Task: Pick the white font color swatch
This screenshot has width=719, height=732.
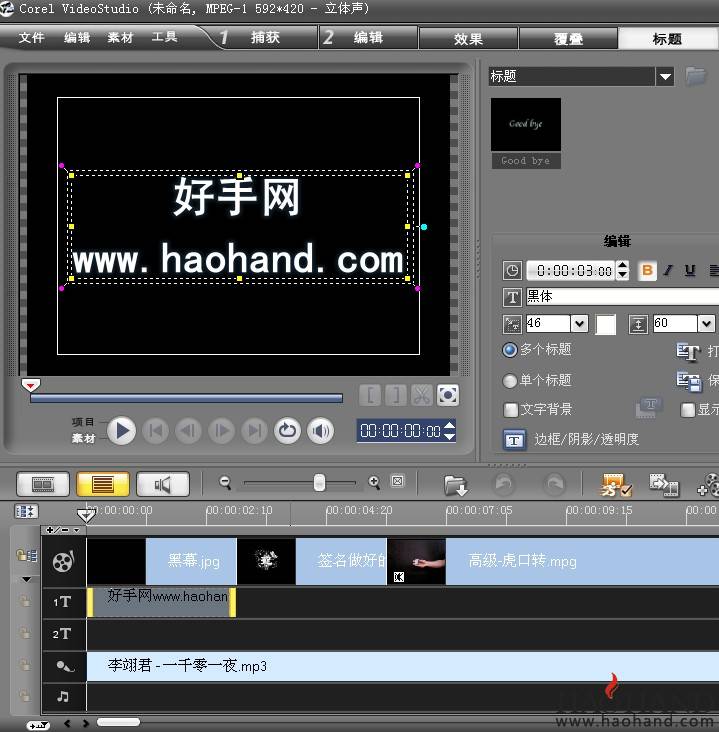Action: pyautogui.click(x=606, y=324)
